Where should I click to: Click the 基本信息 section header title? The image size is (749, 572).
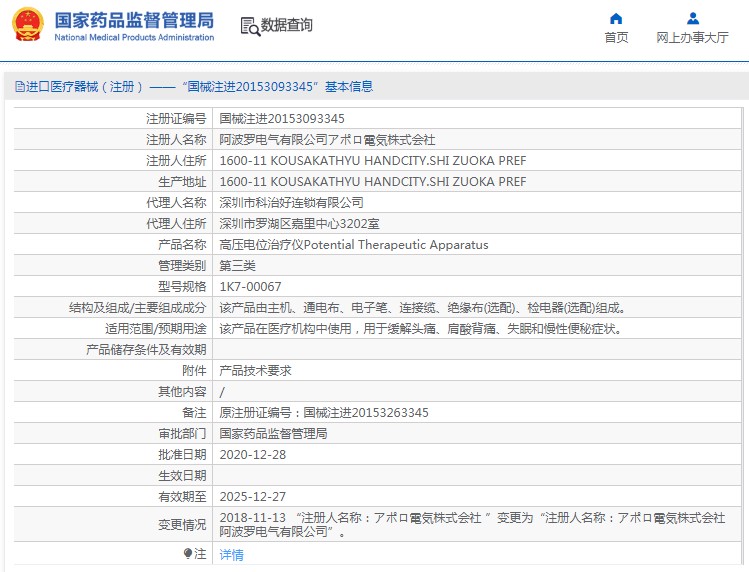tap(349, 86)
